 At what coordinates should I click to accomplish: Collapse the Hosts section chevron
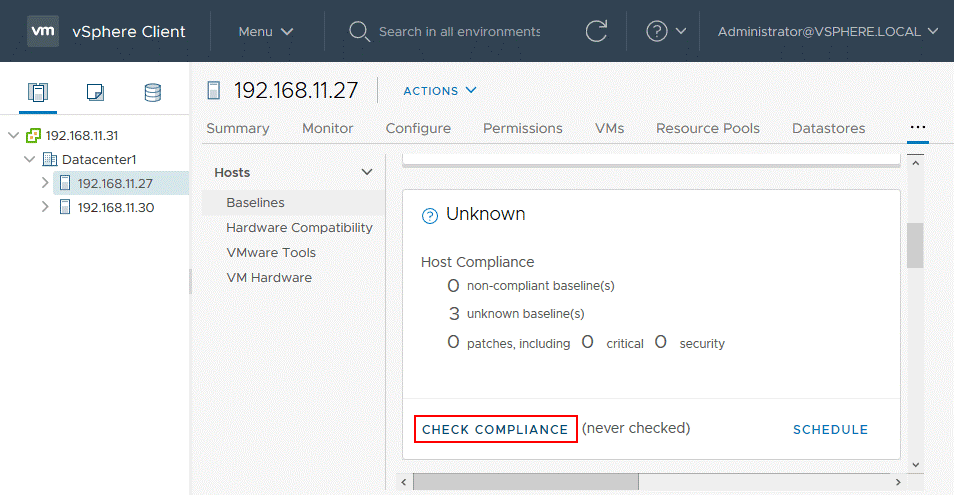pyautogui.click(x=366, y=173)
